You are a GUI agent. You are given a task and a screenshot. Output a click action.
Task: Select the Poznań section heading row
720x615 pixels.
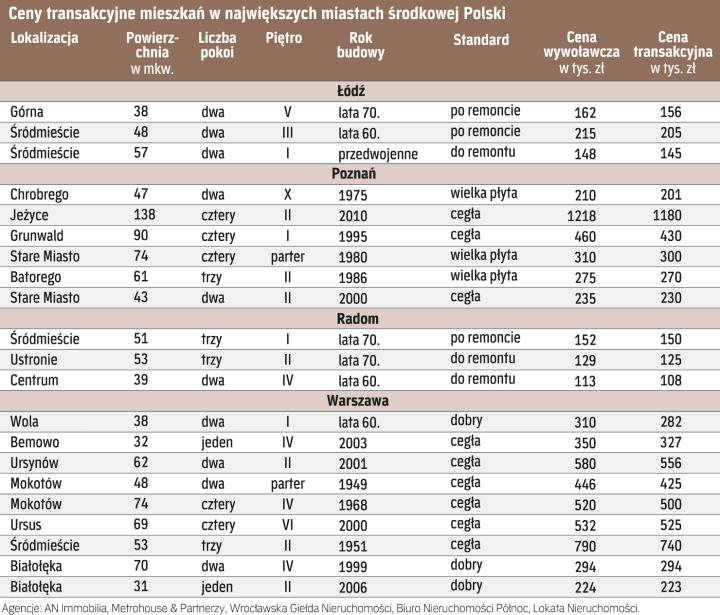359,172
